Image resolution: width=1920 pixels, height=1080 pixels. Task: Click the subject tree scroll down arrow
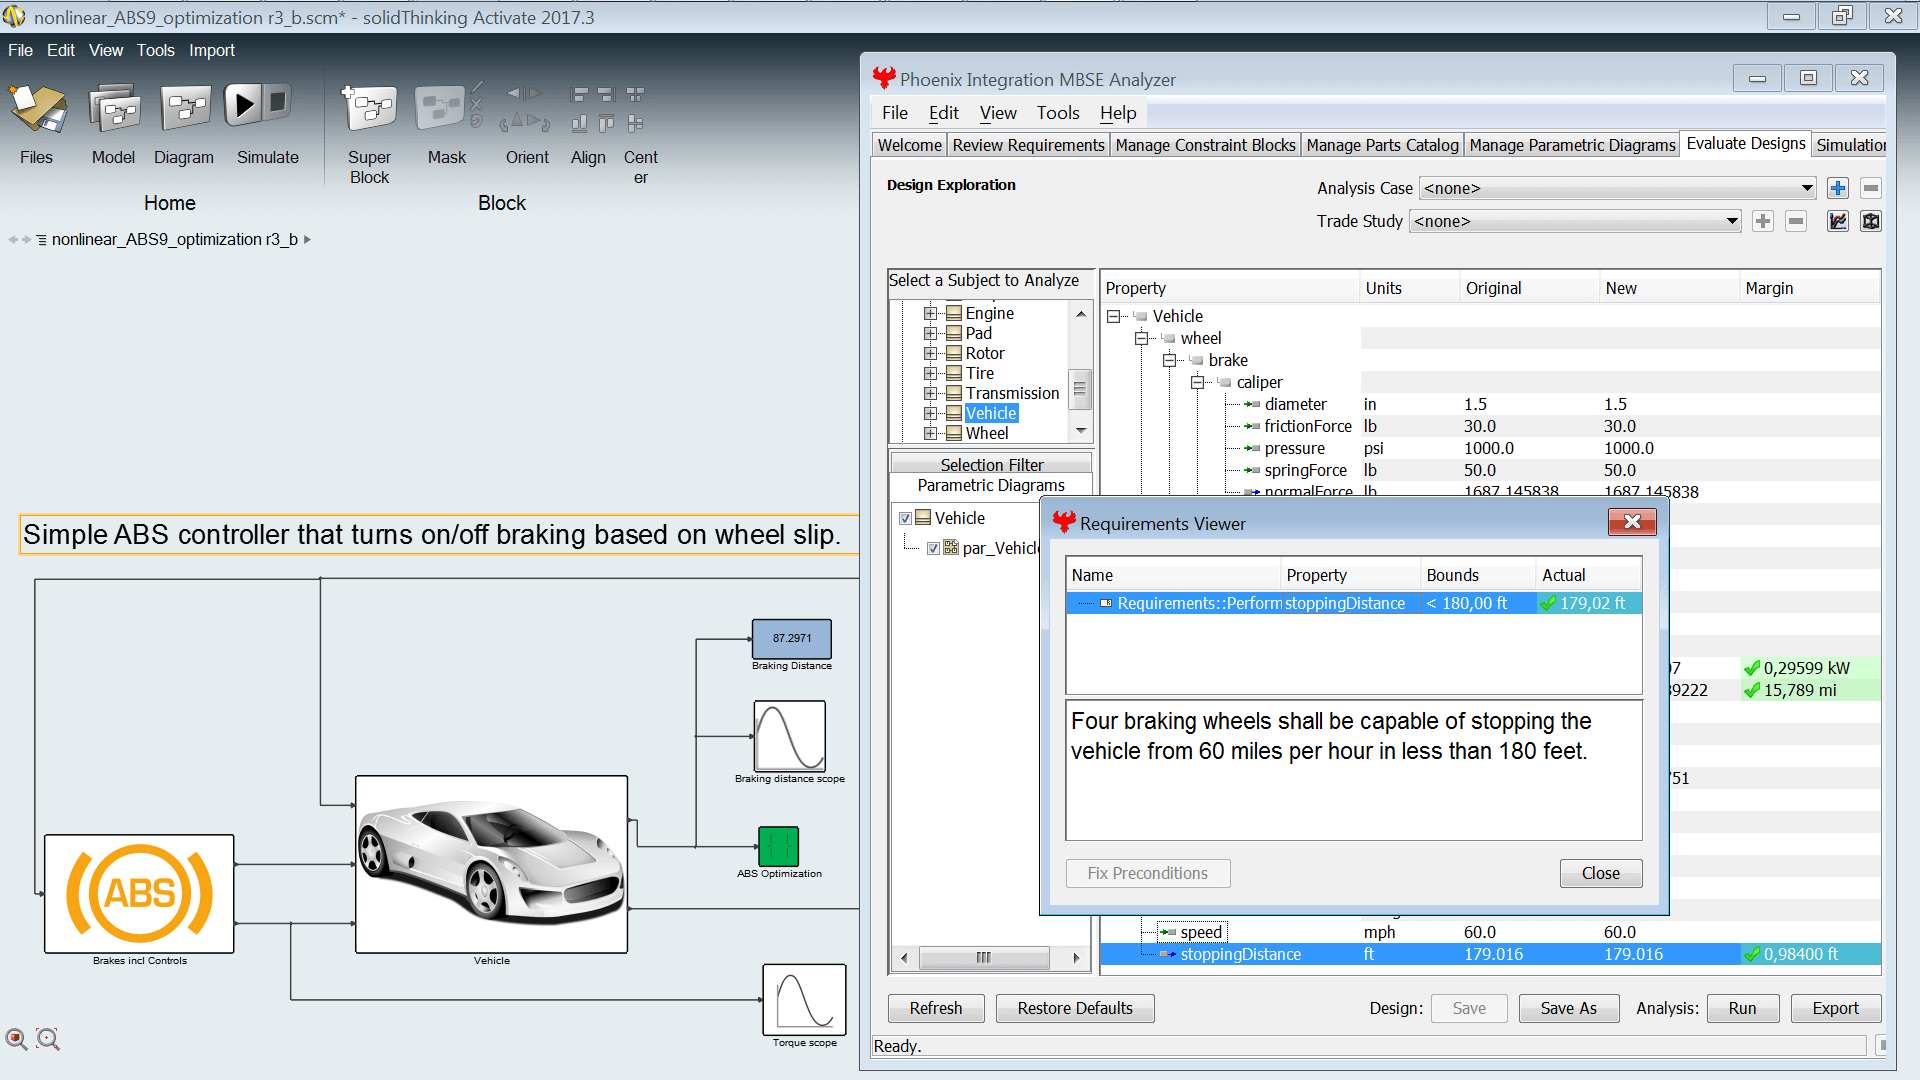pyautogui.click(x=1080, y=430)
